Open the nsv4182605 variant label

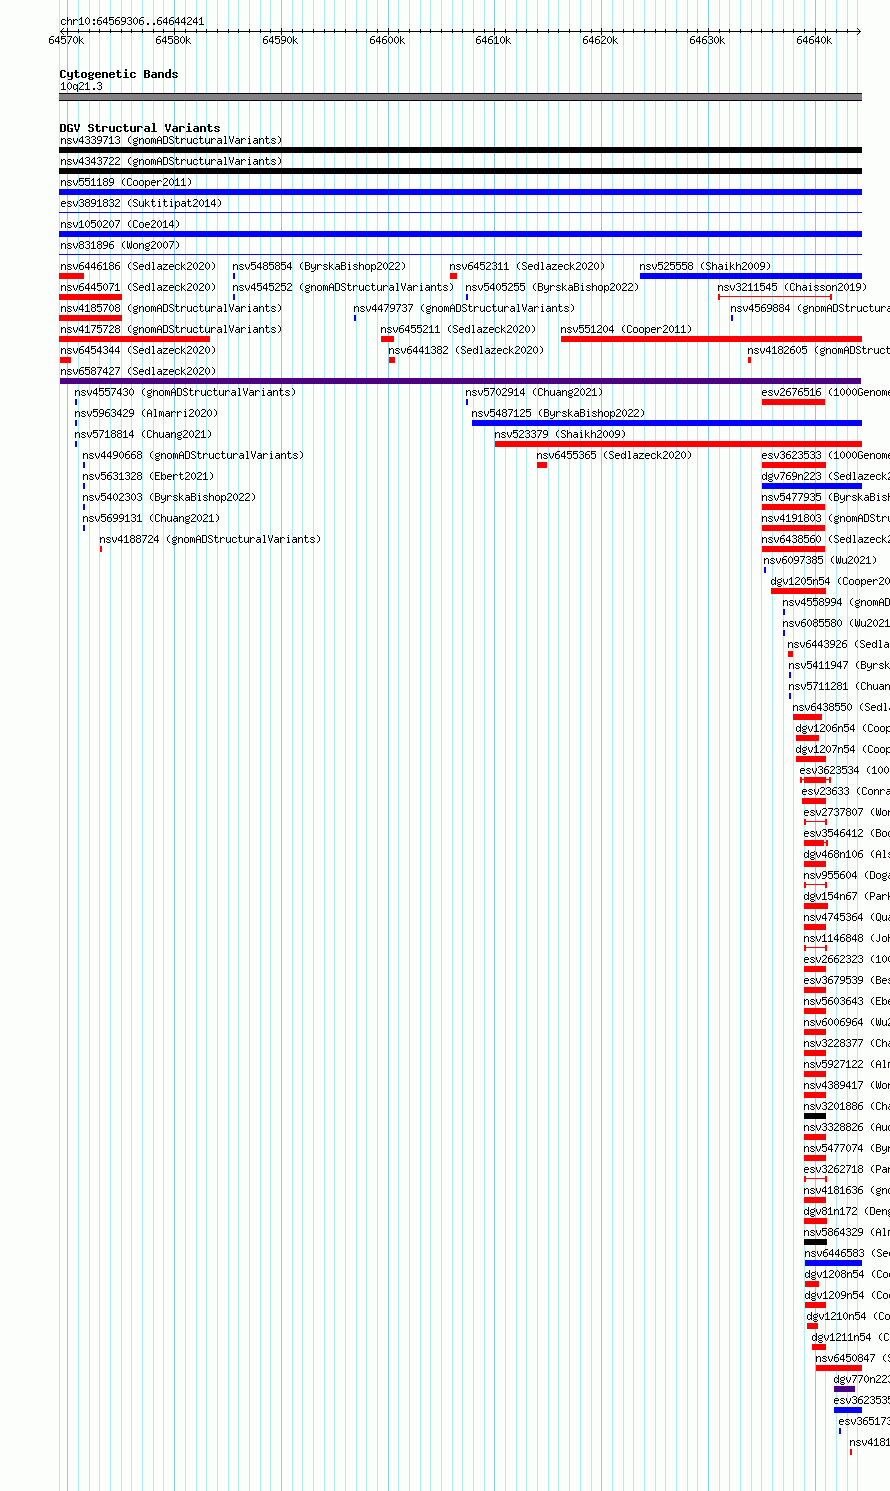tap(819, 350)
